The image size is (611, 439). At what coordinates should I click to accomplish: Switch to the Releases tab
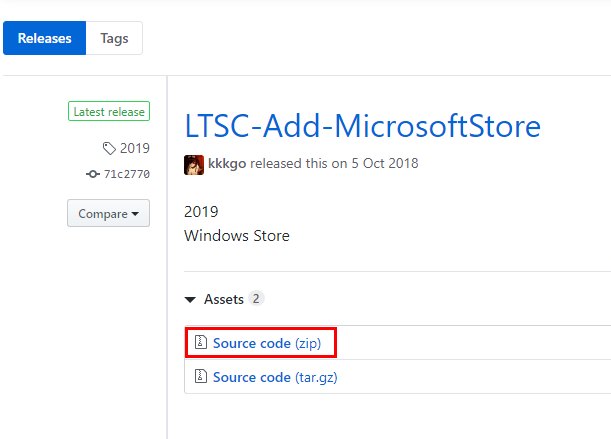pyautogui.click(x=44, y=38)
